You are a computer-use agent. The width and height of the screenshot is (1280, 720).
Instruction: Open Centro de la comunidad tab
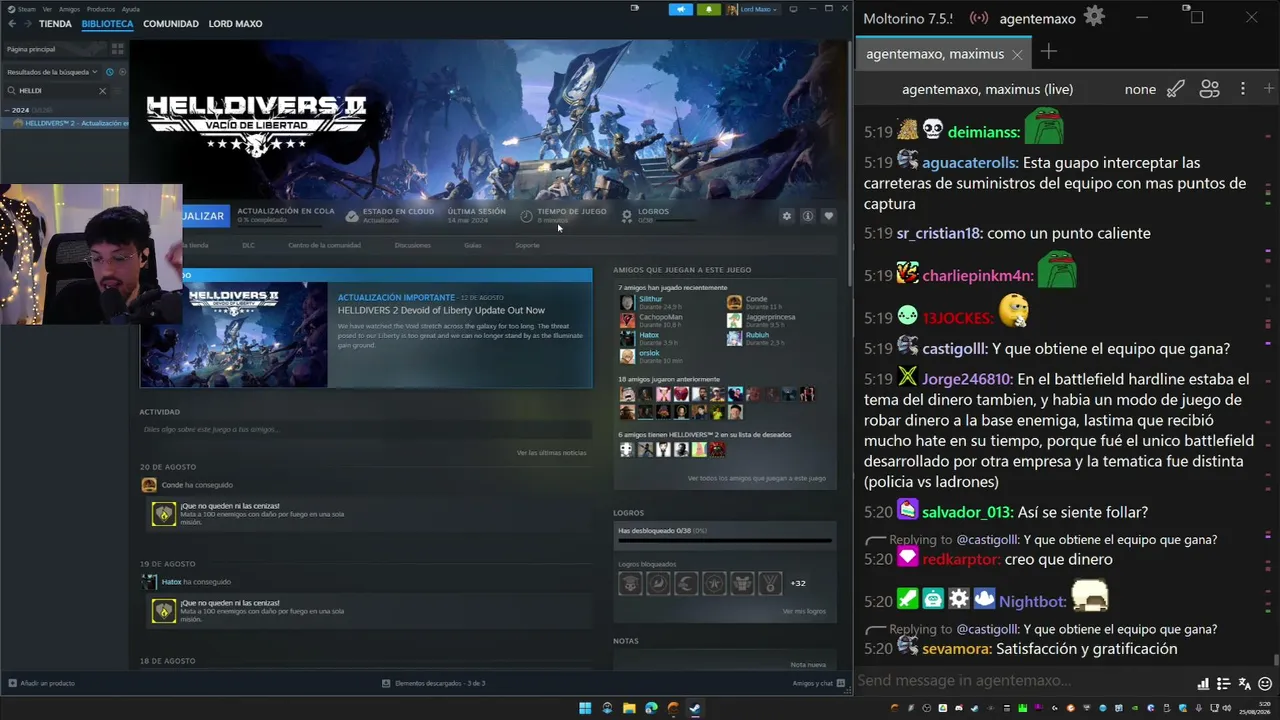click(324, 245)
